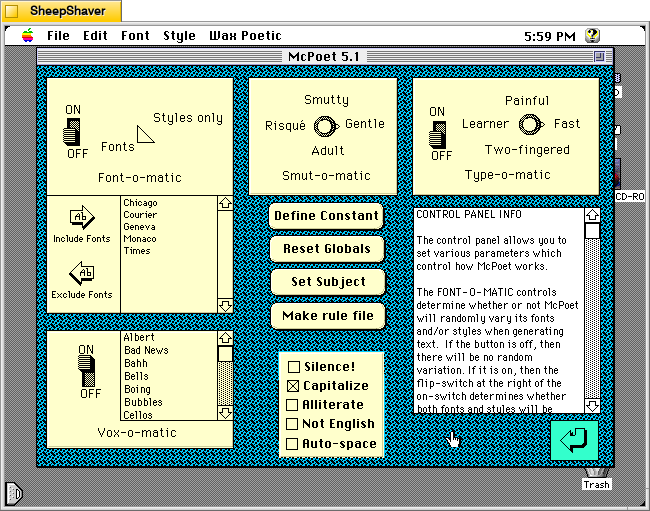The height and width of the screenshot is (511, 650).
Task: Click the Painful dial label
Action: click(x=527, y=101)
